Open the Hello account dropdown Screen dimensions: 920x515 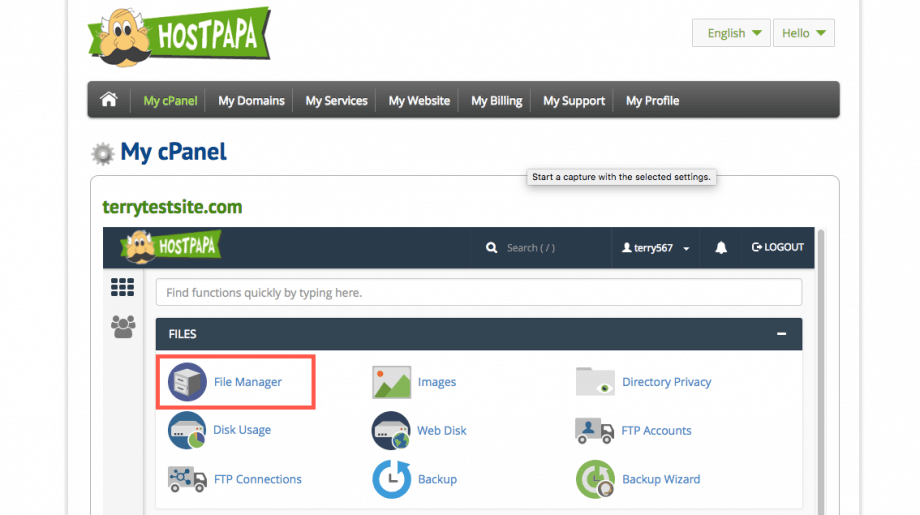pos(804,33)
